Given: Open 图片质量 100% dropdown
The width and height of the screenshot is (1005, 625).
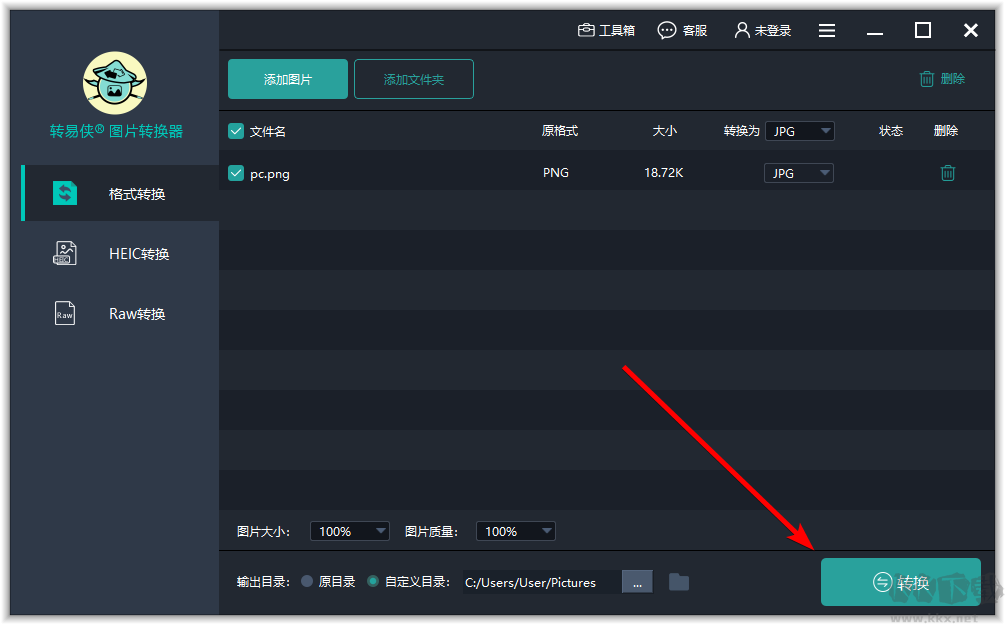Looking at the screenshot, I should pyautogui.click(x=516, y=531).
